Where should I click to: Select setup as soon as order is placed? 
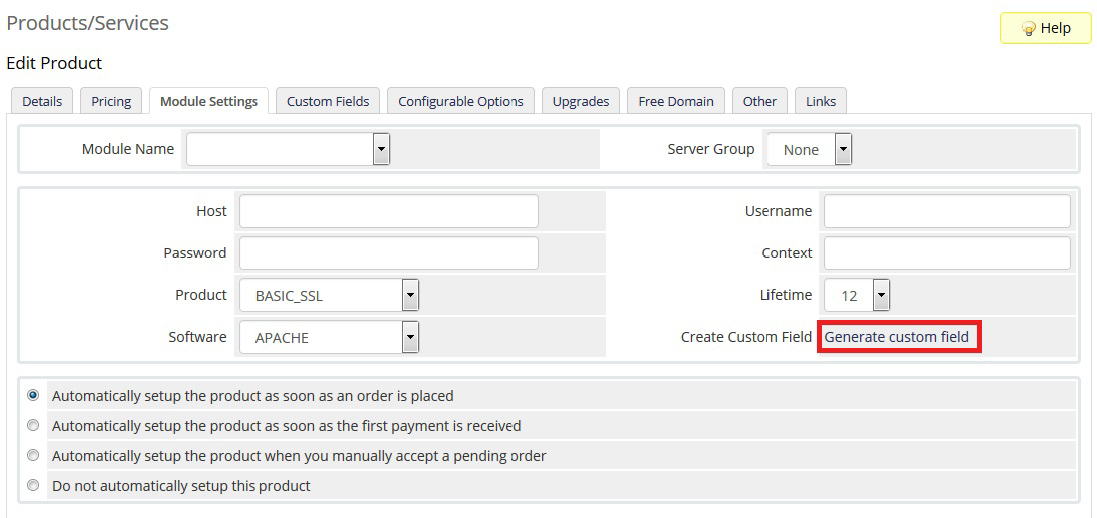pyautogui.click(x=33, y=395)
